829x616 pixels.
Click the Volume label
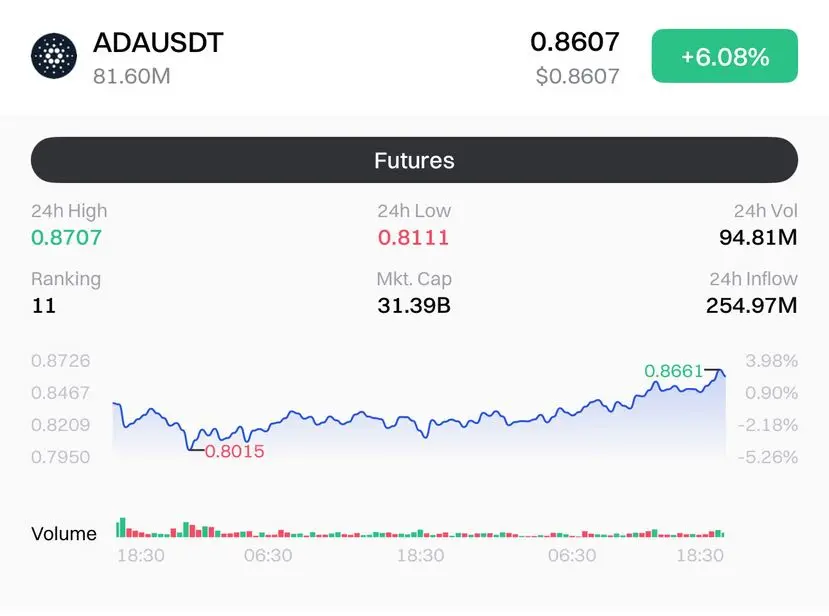coord(64,534)
